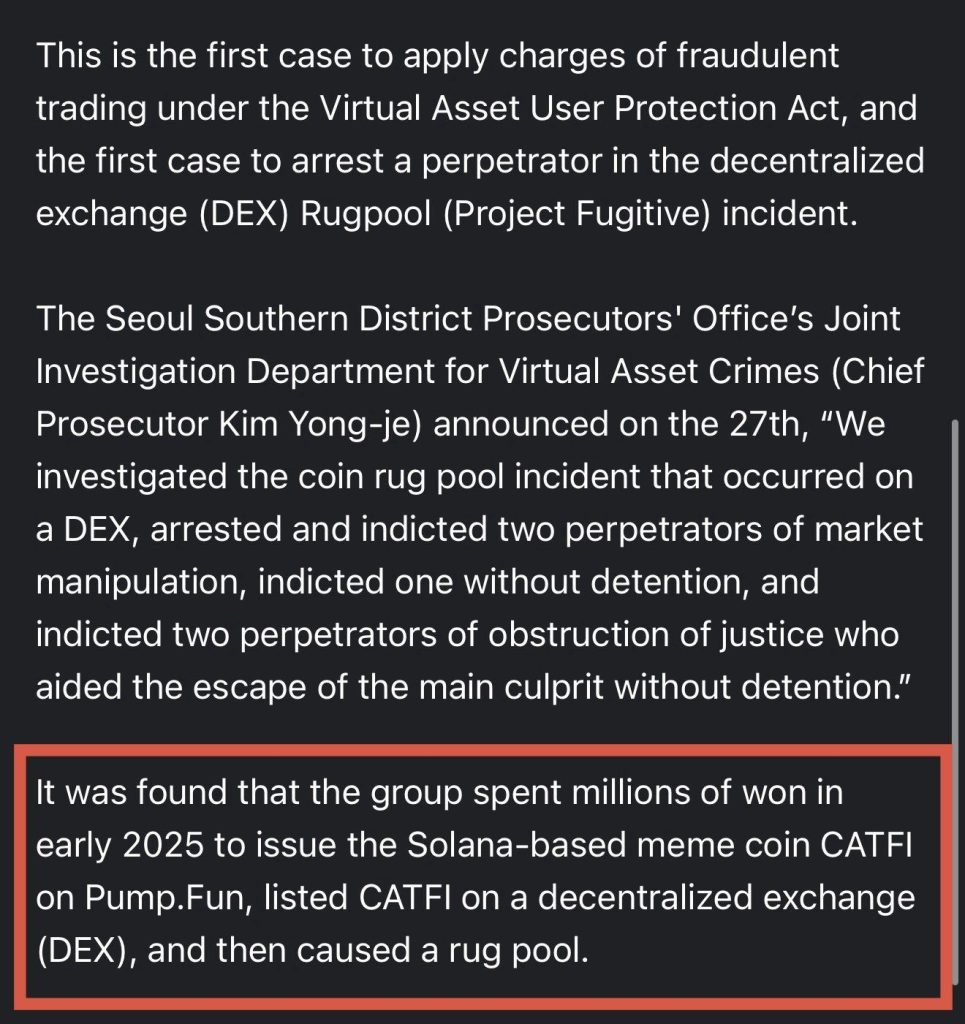Click the phrase "obstruction of justice"

click(656, 635)
